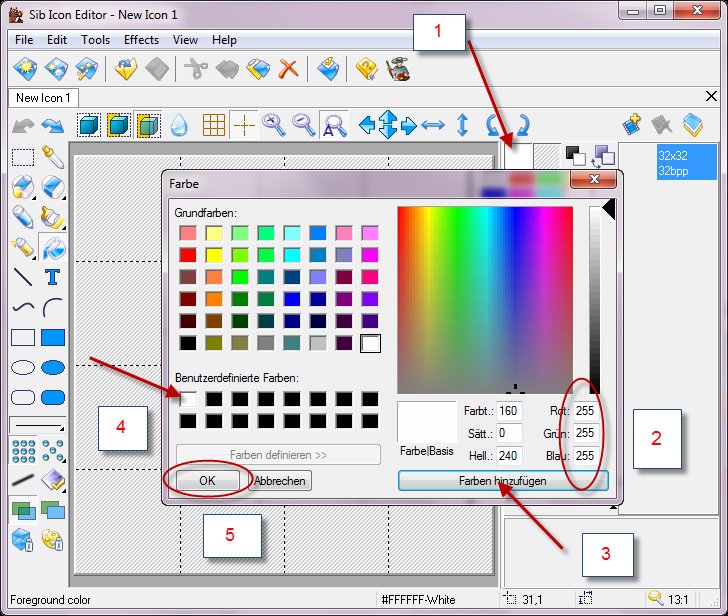Select the 32x32 32bpp image format

click(672, 163)
